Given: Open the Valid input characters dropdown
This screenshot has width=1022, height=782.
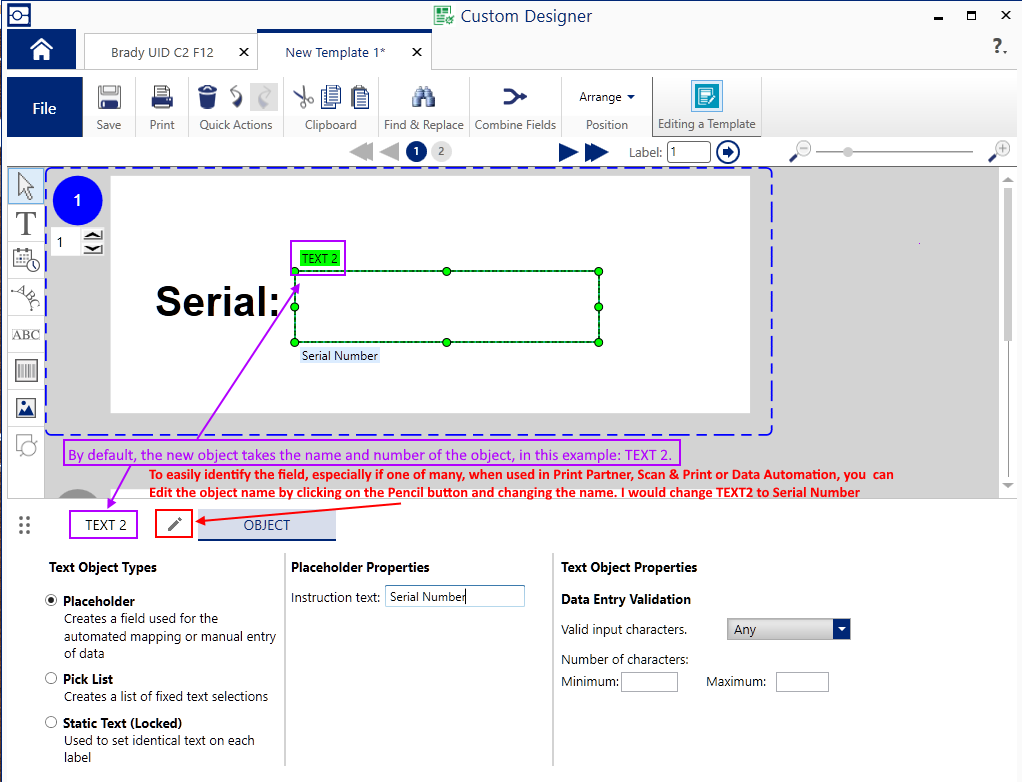Looking at the screenshot, I should coord(841,629).
